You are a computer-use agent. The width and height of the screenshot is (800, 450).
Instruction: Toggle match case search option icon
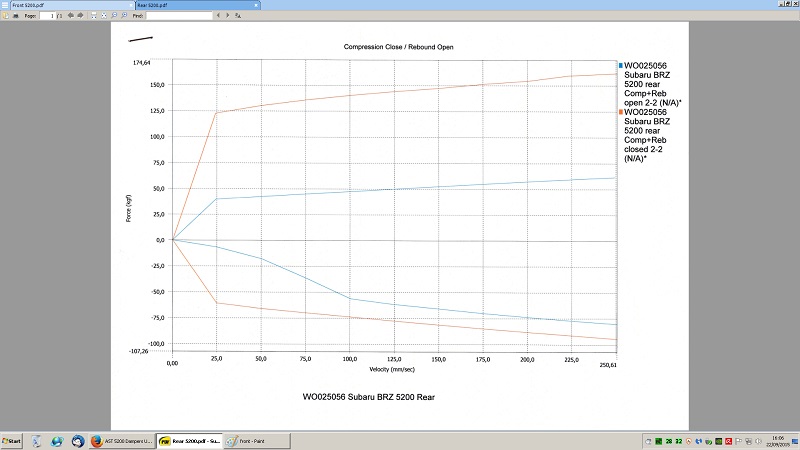tap(237, 16)
